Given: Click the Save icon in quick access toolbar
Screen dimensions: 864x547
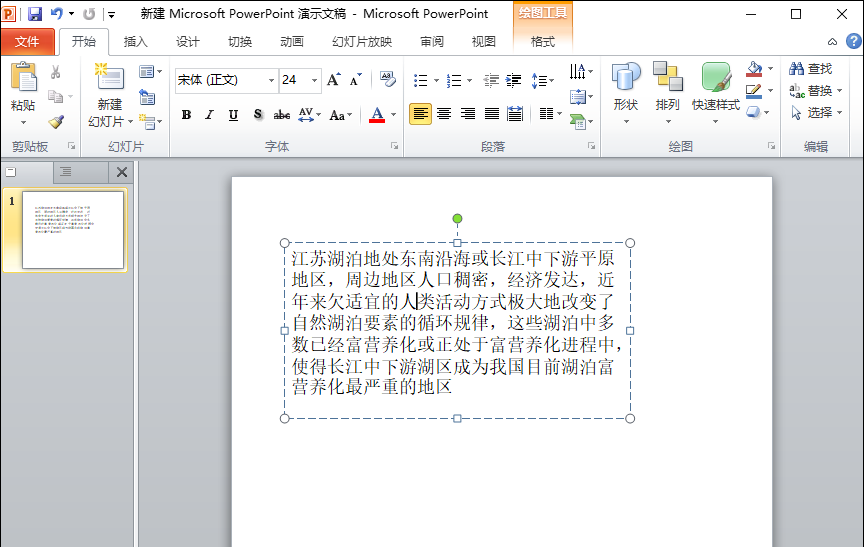Looking at the screenshot, I should coord(35,14).
